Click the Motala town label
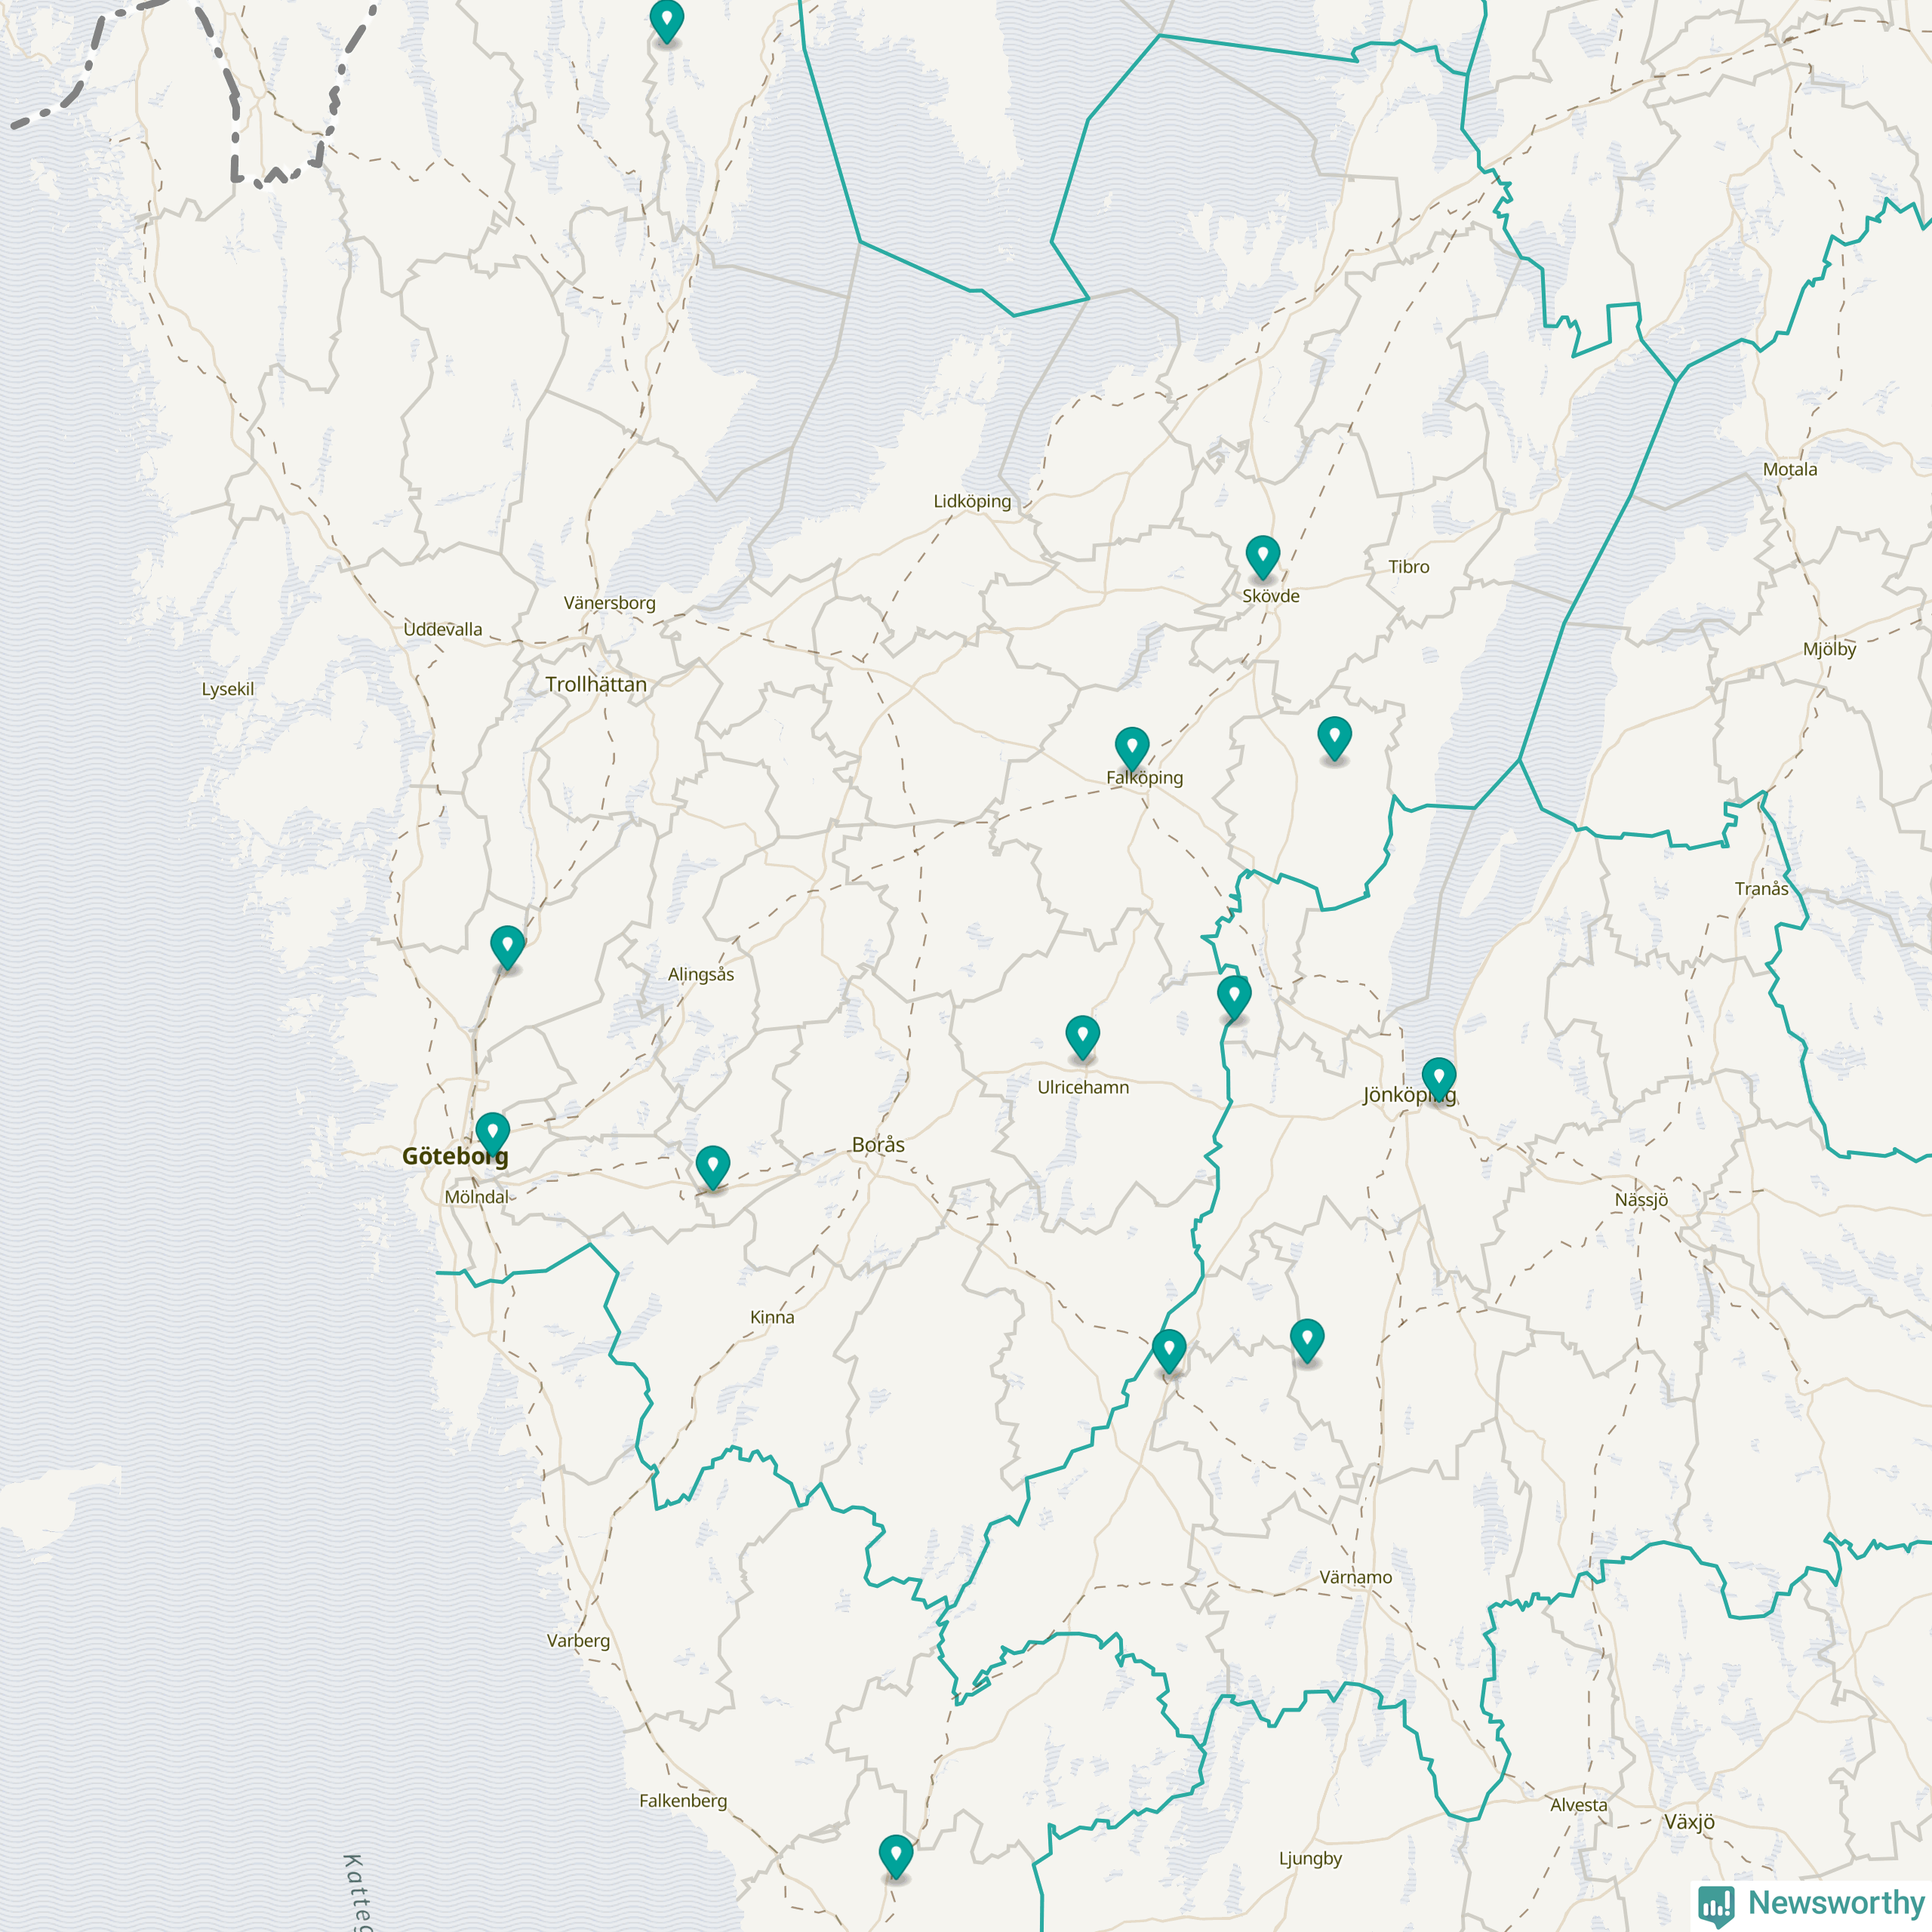Screen dimensions: 1932x1932 point(1790,469)
